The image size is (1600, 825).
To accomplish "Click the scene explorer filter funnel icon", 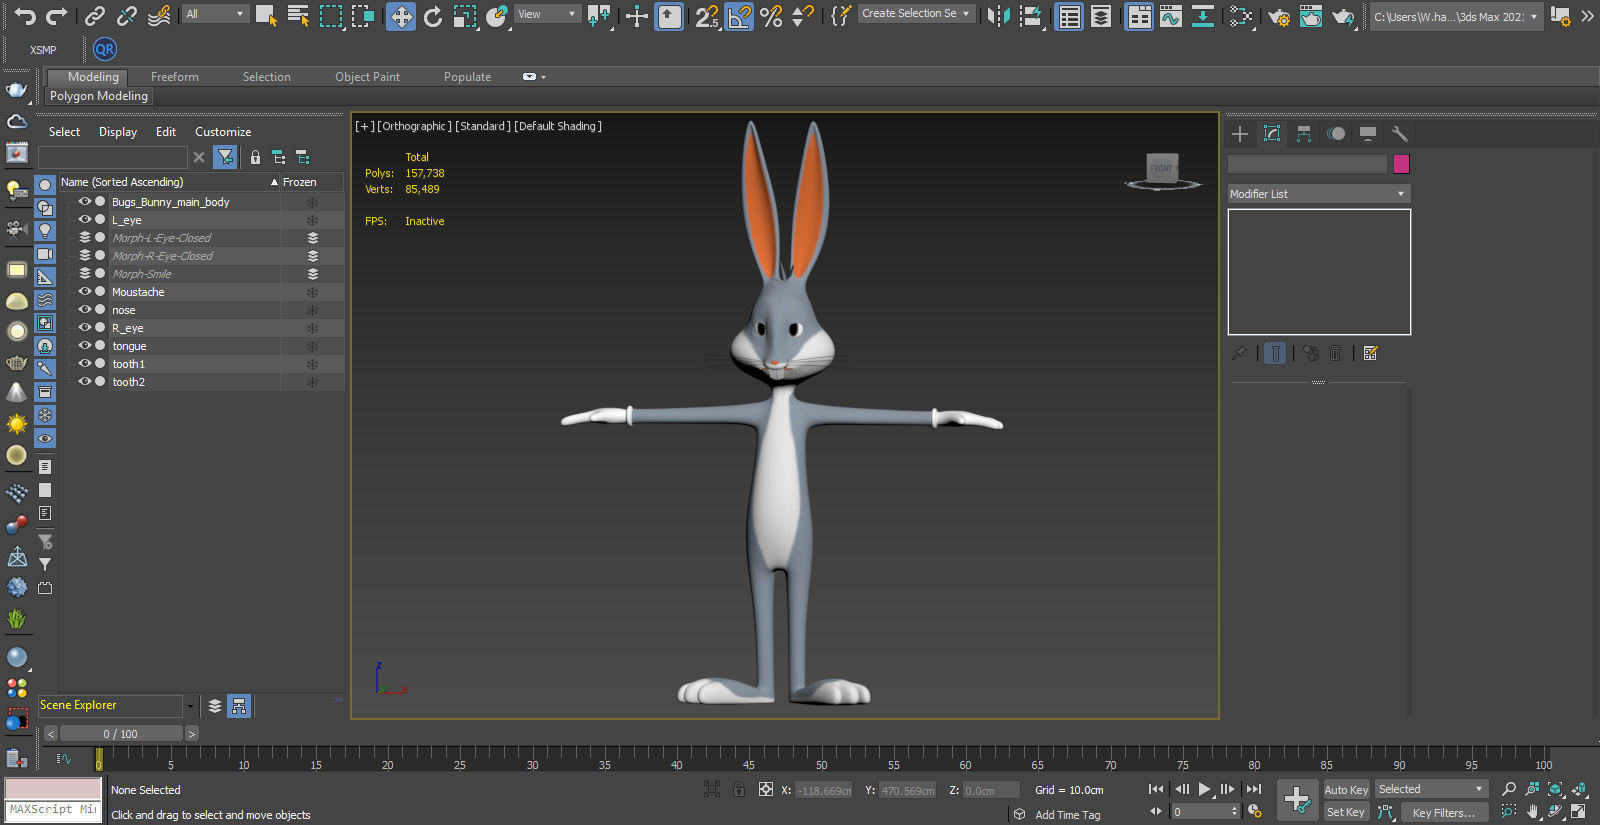I will (x=225, y=157).
